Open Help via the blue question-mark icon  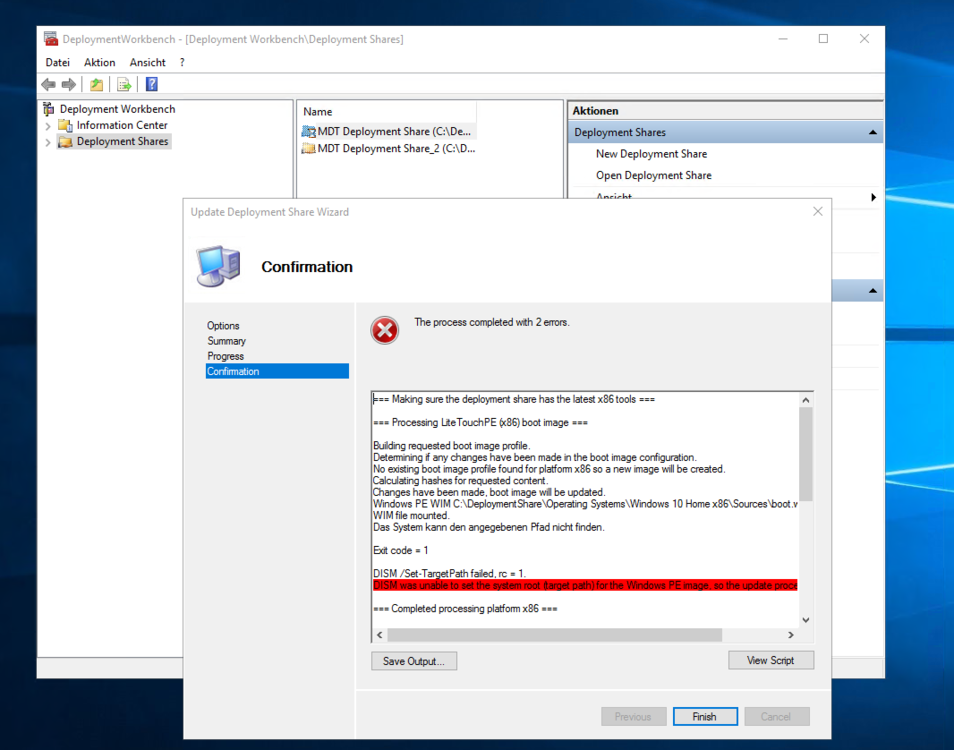click(151, 85)
